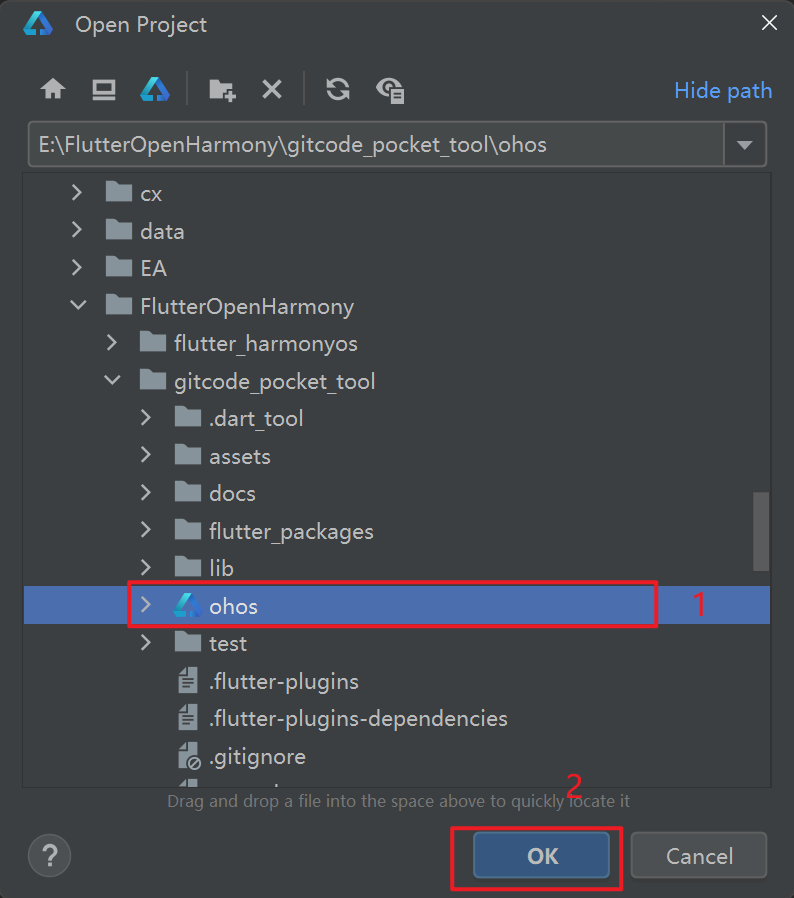
Task: Expand the data folder
Action: point(77,230)
